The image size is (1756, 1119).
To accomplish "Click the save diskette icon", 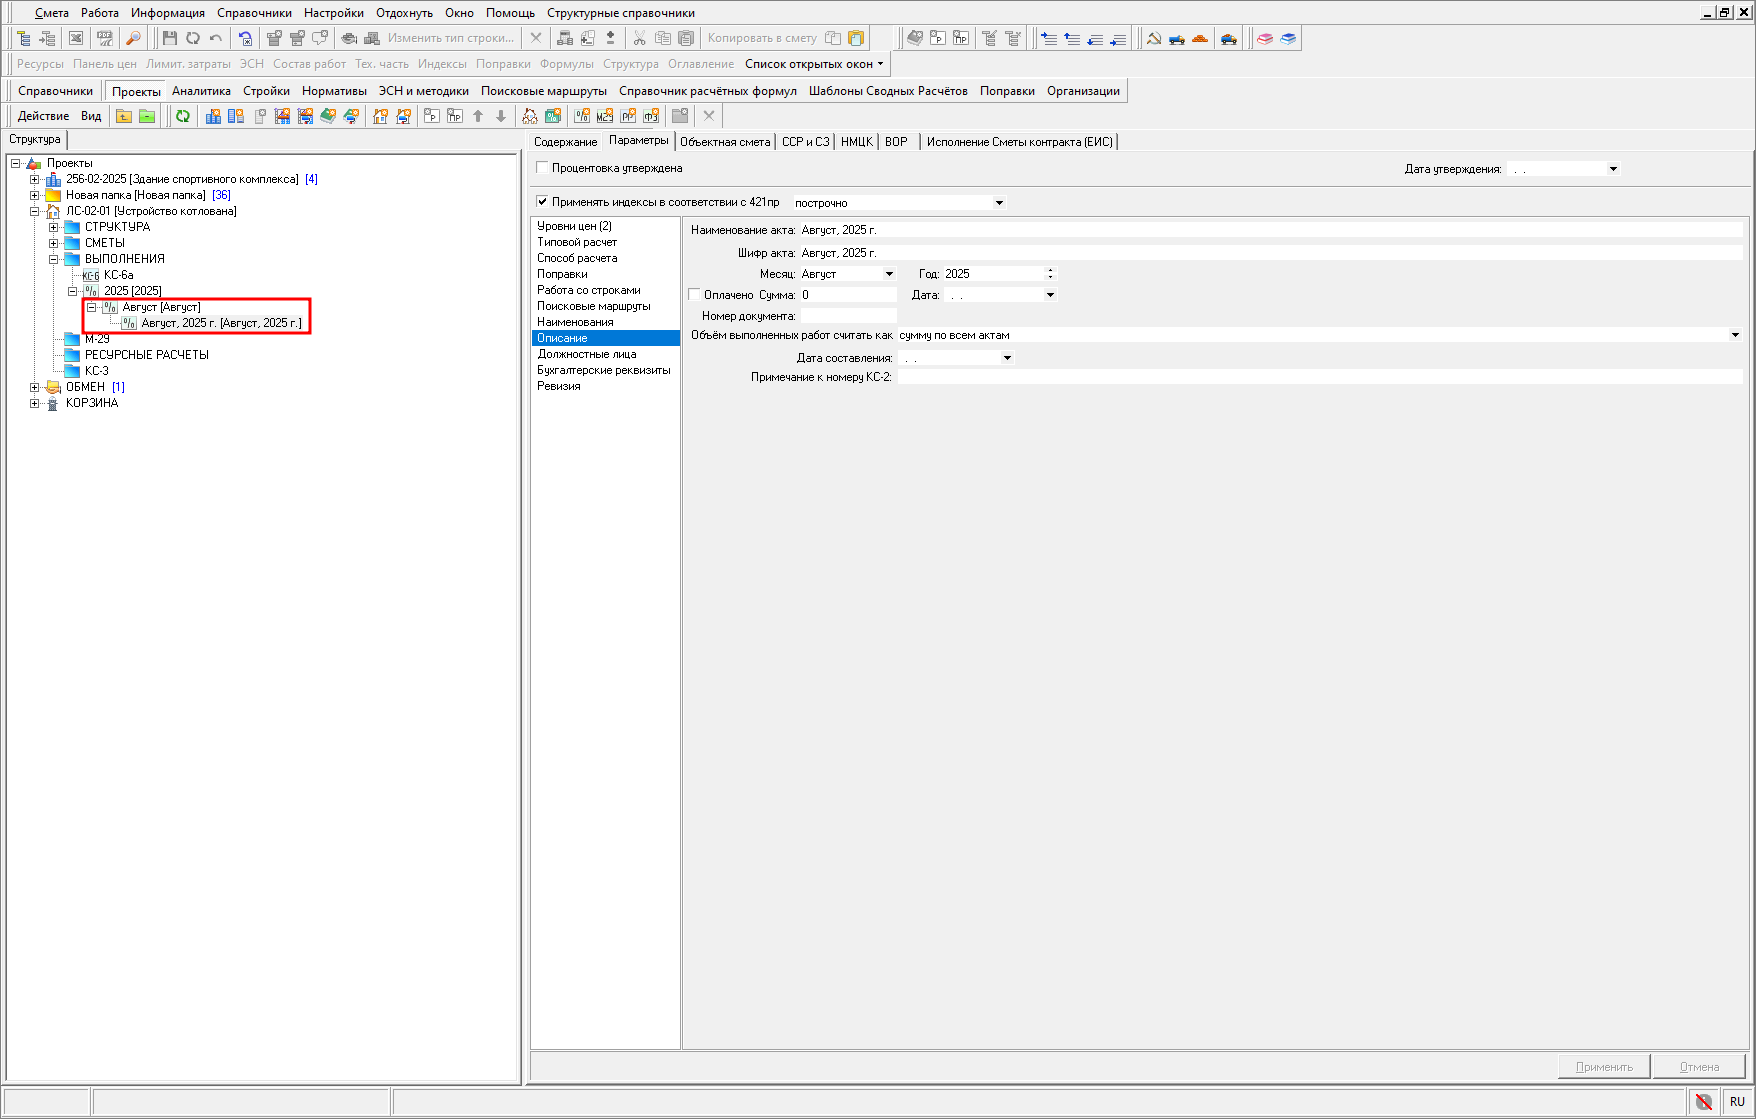I will pos(169,38).
